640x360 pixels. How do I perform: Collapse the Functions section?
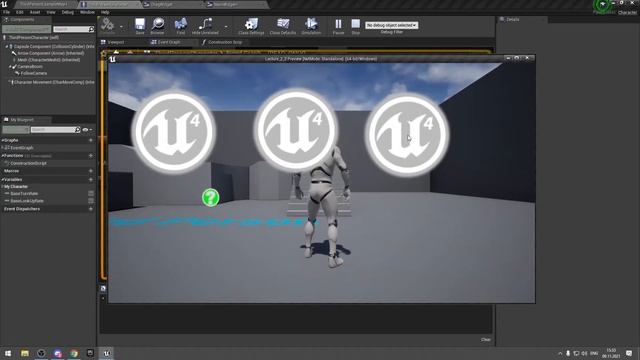click(x=2, y=156)
